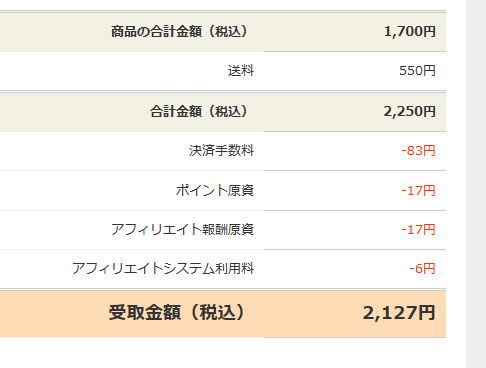Click the beige 商品の合計金額 row background
Image resolution: width=486 pixels, height=368 pixels.
[x=223, y=32]
